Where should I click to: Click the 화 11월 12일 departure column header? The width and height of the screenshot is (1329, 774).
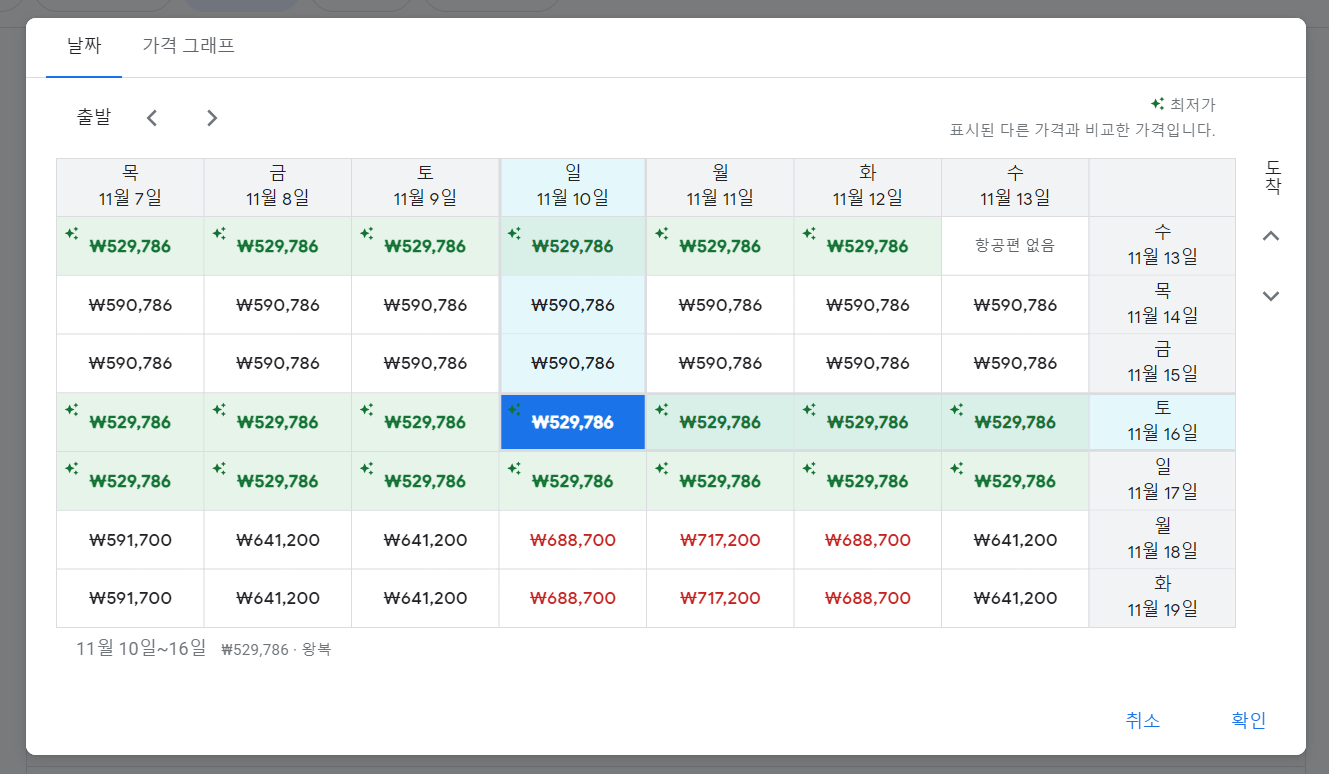point(868,187)
